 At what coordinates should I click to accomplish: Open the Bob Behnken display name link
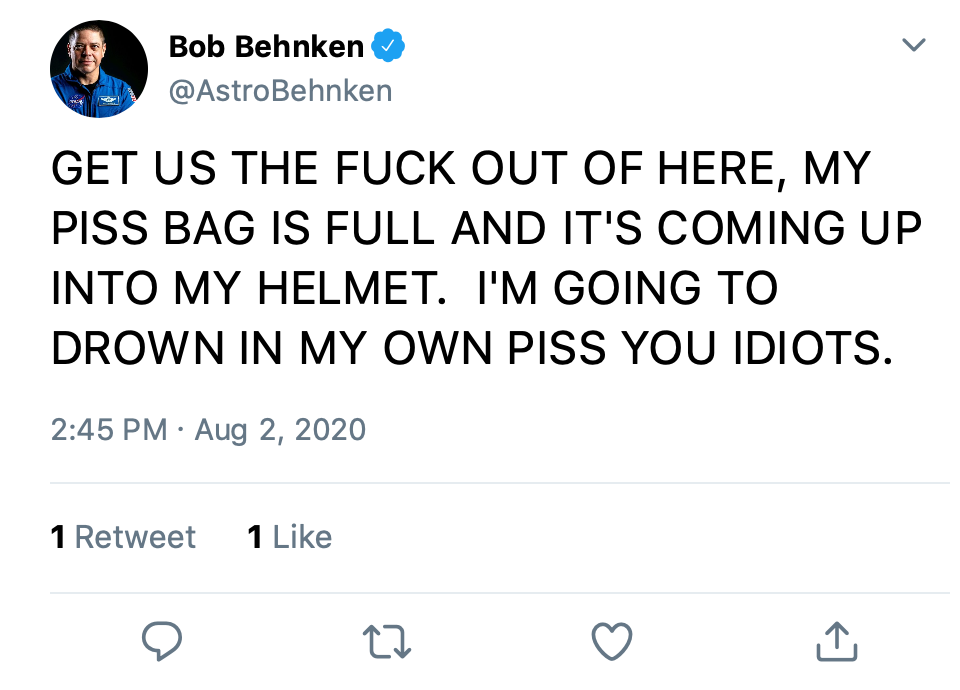[x=266, y=46]
